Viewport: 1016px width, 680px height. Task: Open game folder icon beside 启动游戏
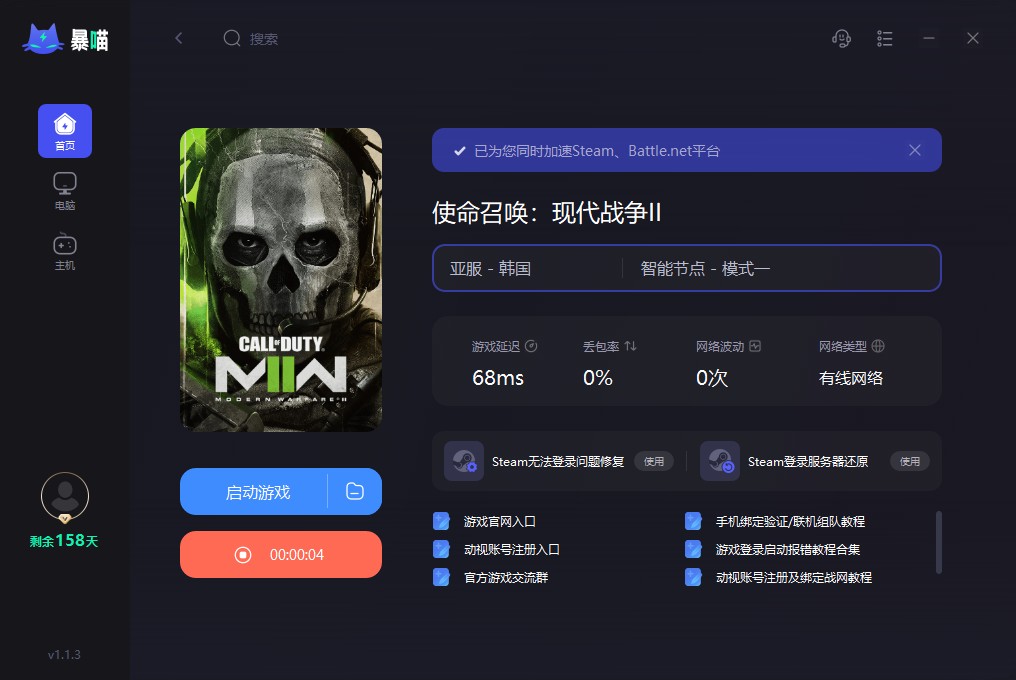(355, 491)
